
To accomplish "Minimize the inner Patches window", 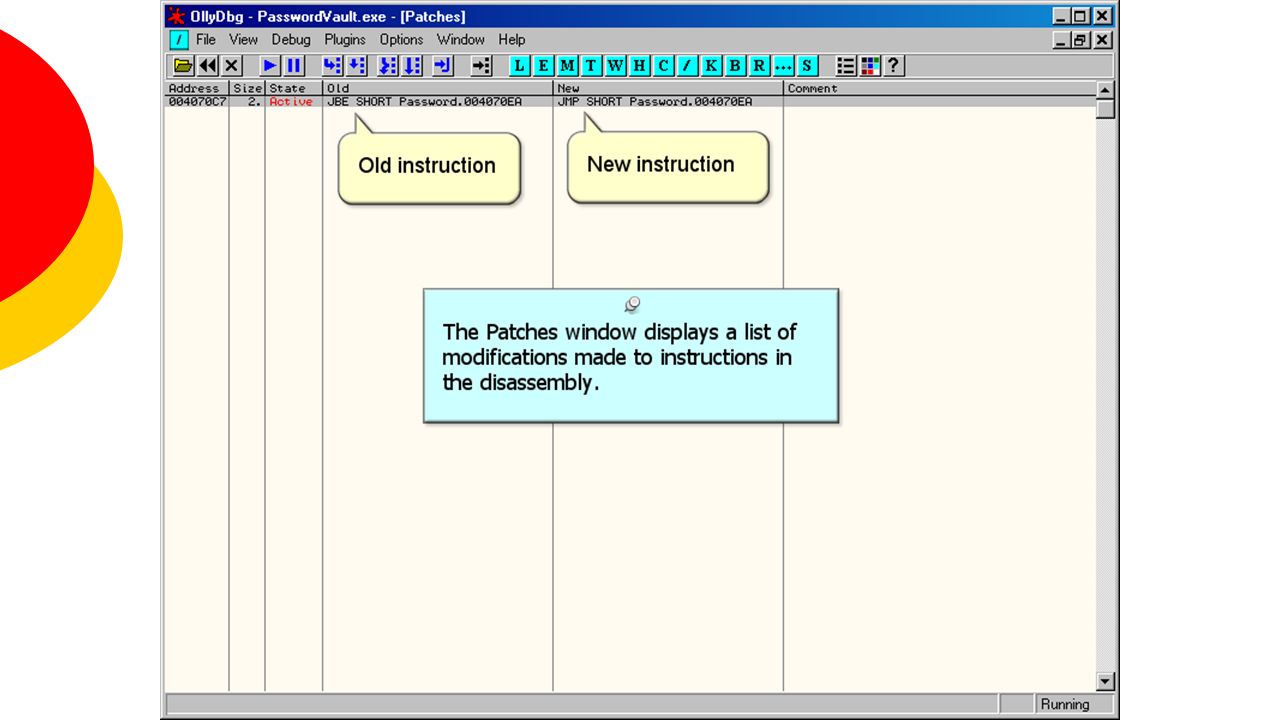I will click(x=1063, y=40).
